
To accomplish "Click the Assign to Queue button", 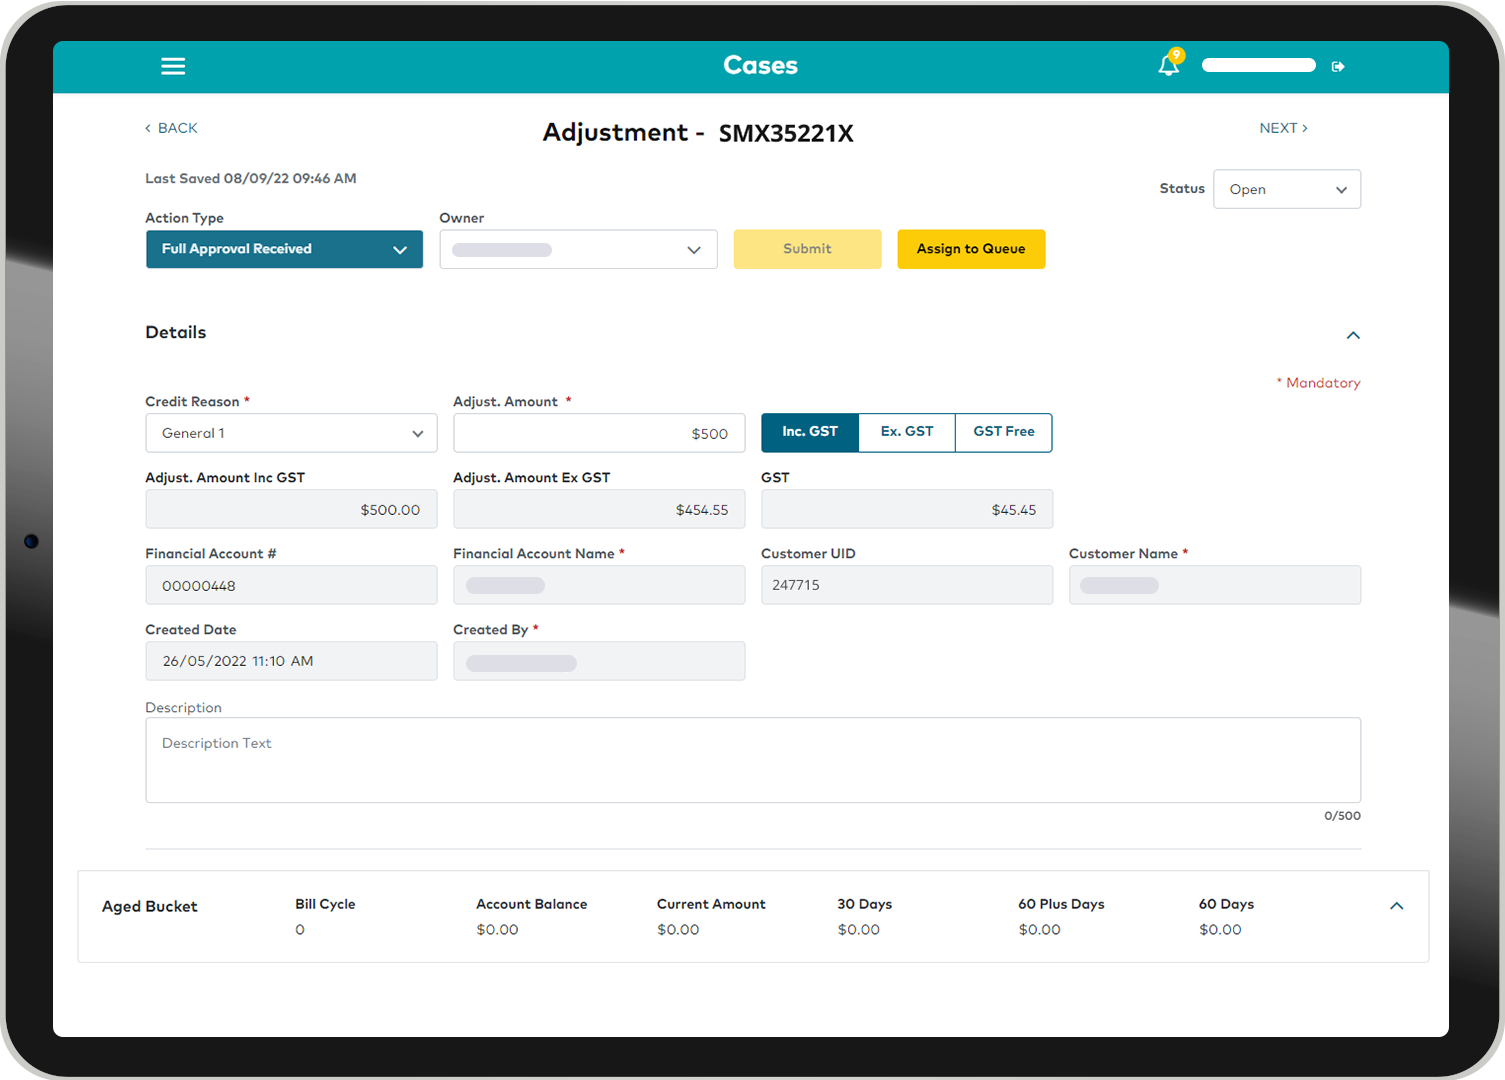I will click(971, 249).
